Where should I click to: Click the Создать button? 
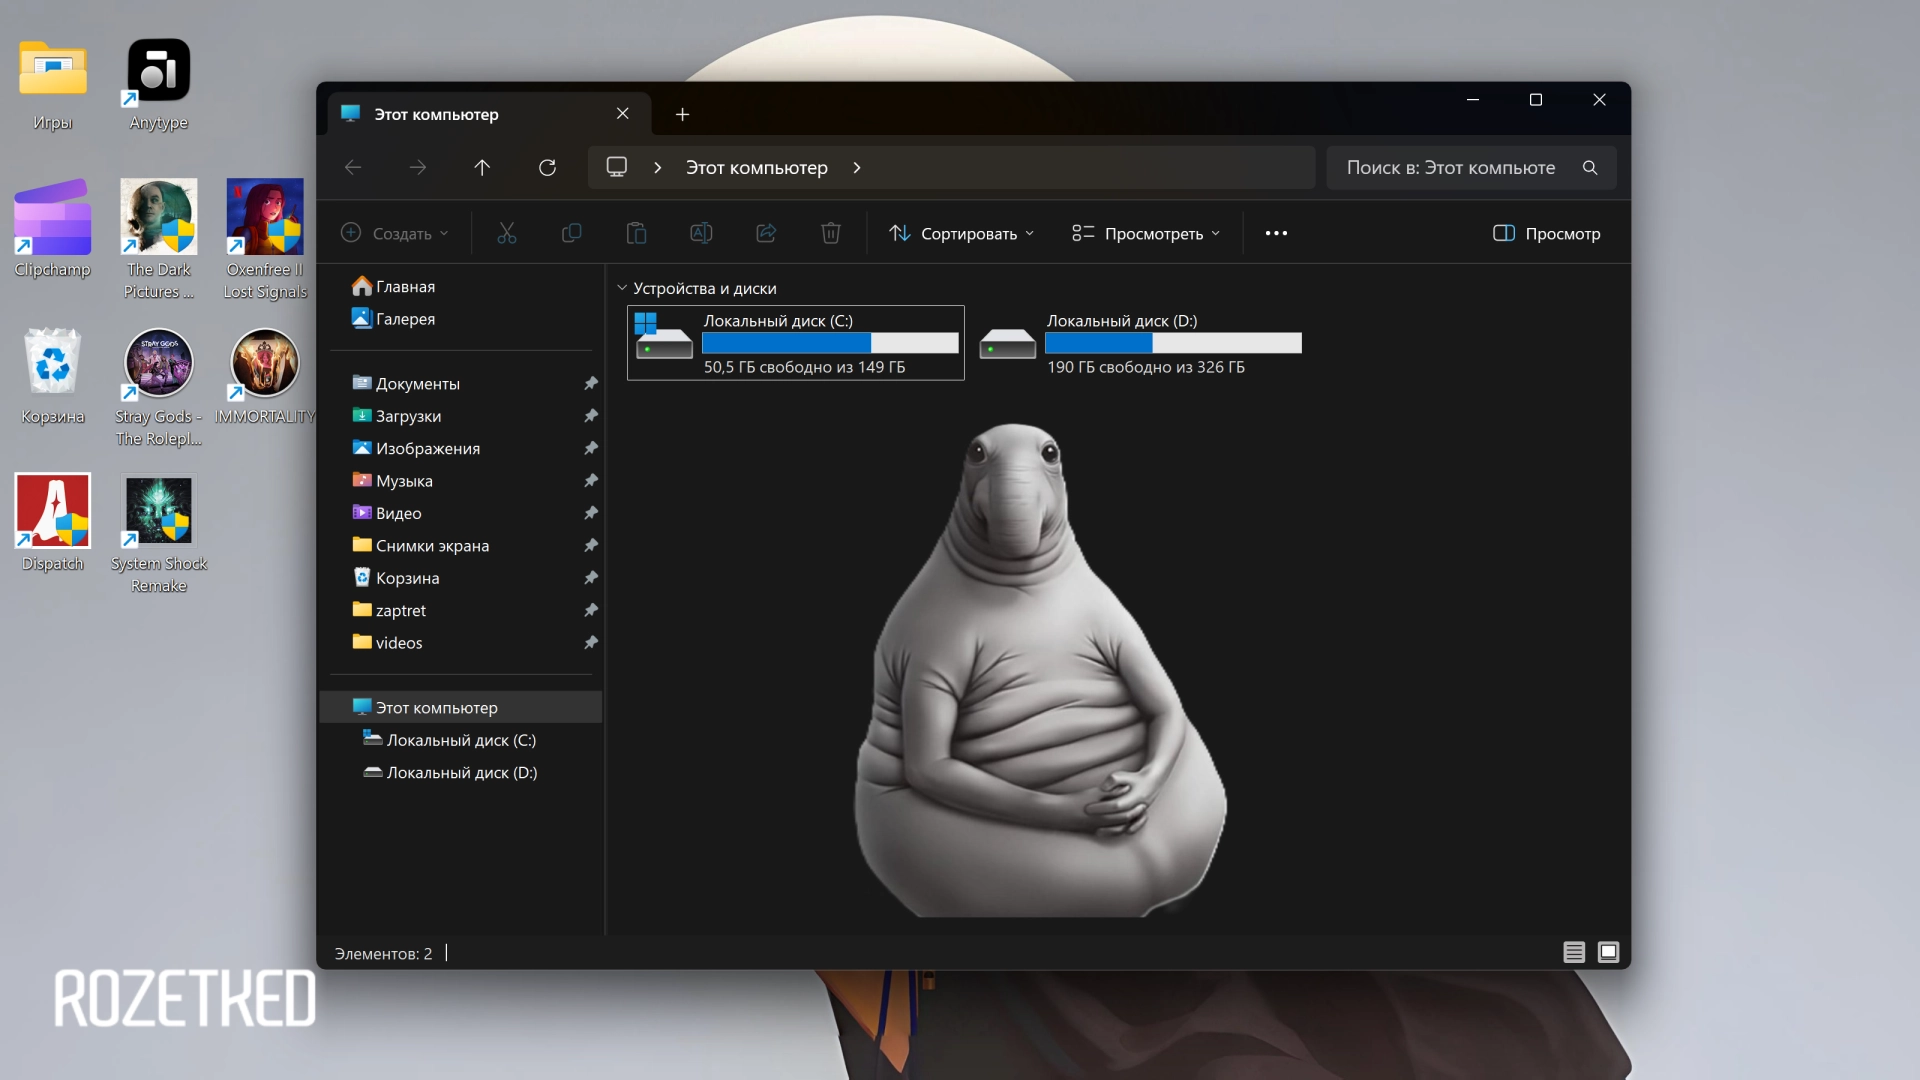tap(395, 233)
